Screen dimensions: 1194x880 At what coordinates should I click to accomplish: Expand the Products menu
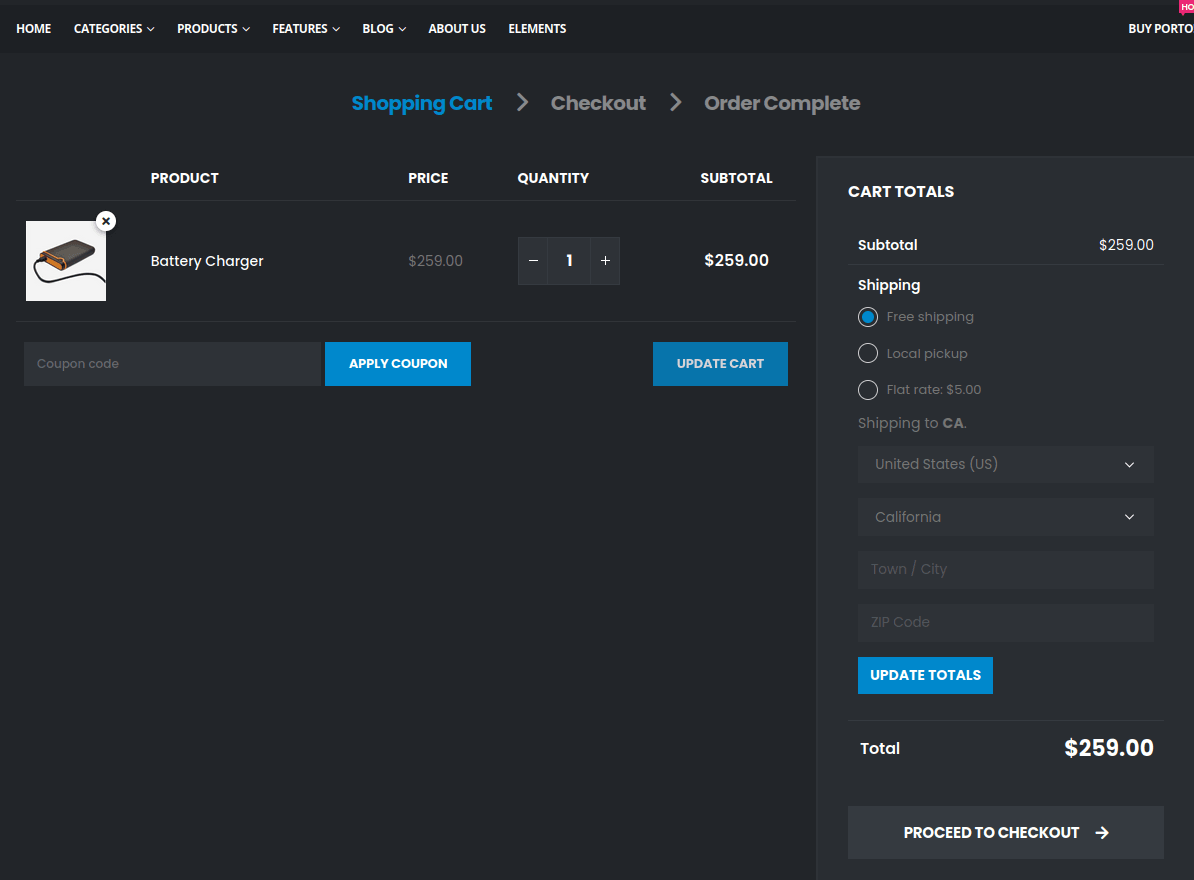[x=207, y=28]
